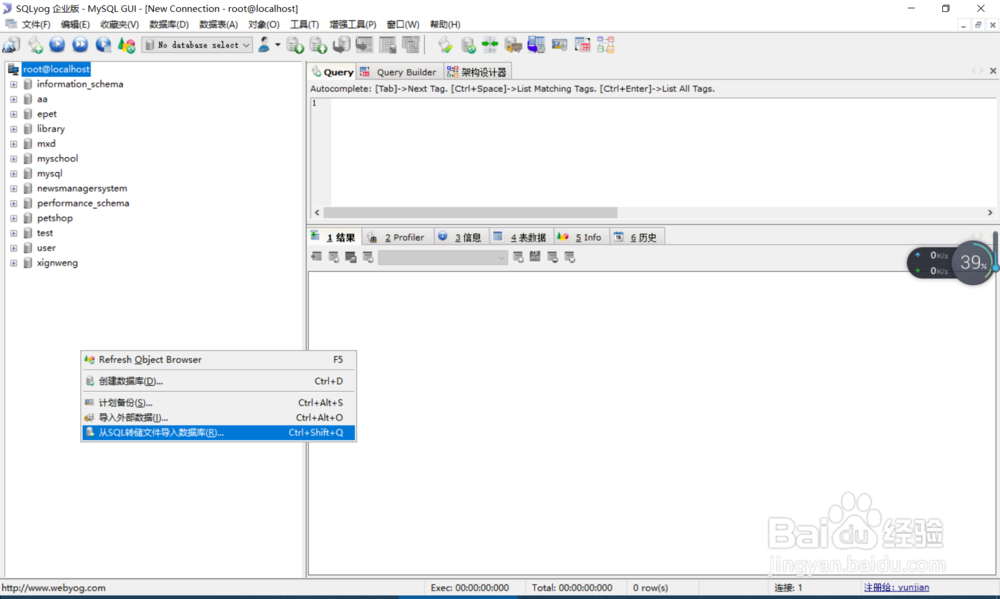Click the network speed widget showing 39%
Viewport: 1000px width, 599px height.
click(x=952, y=262)
